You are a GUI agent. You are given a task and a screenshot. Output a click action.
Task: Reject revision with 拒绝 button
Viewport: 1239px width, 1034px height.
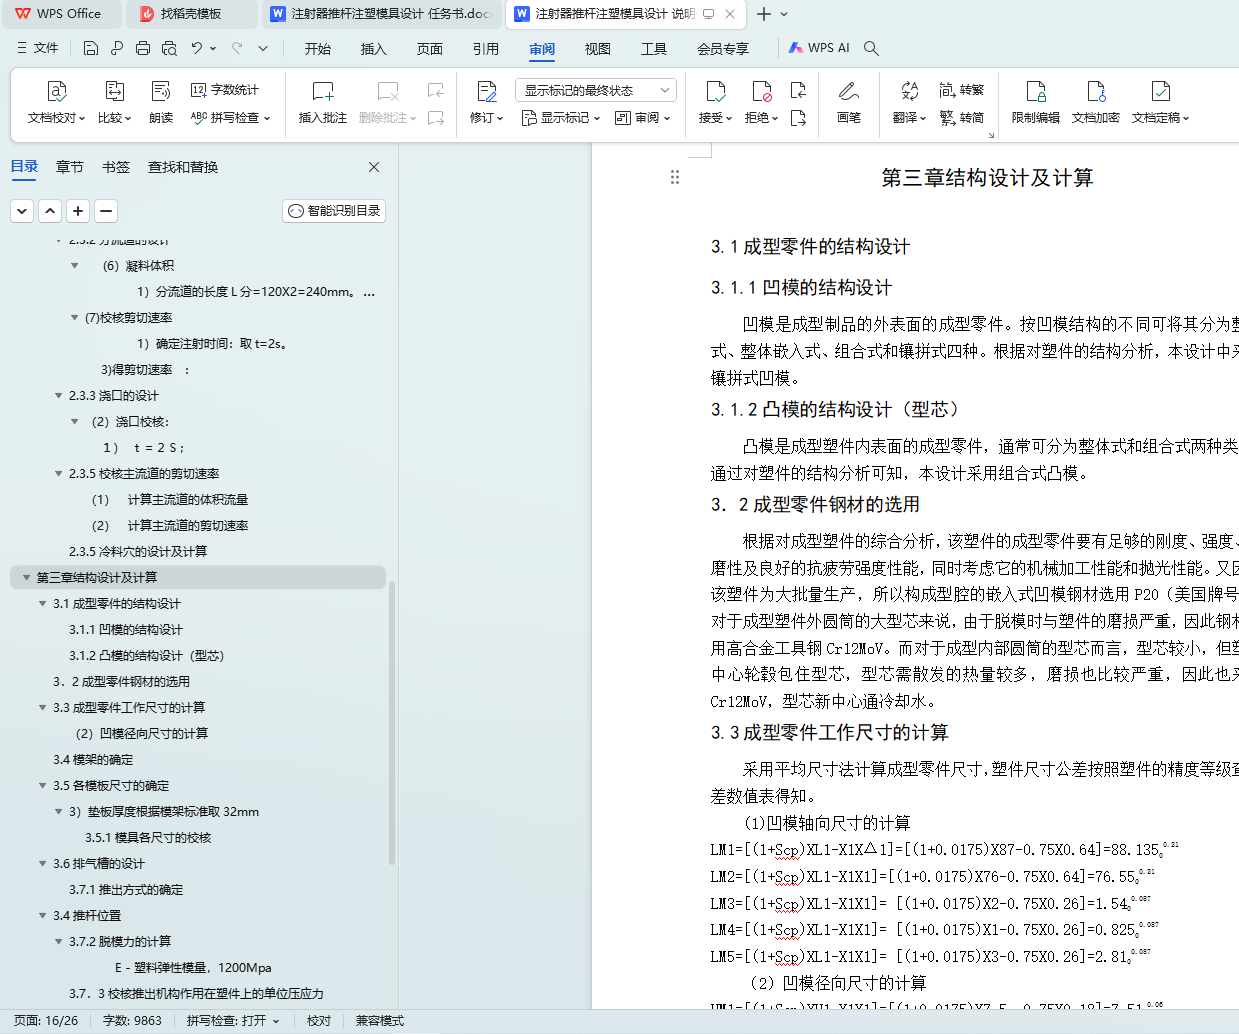click(x=761, y=103)
